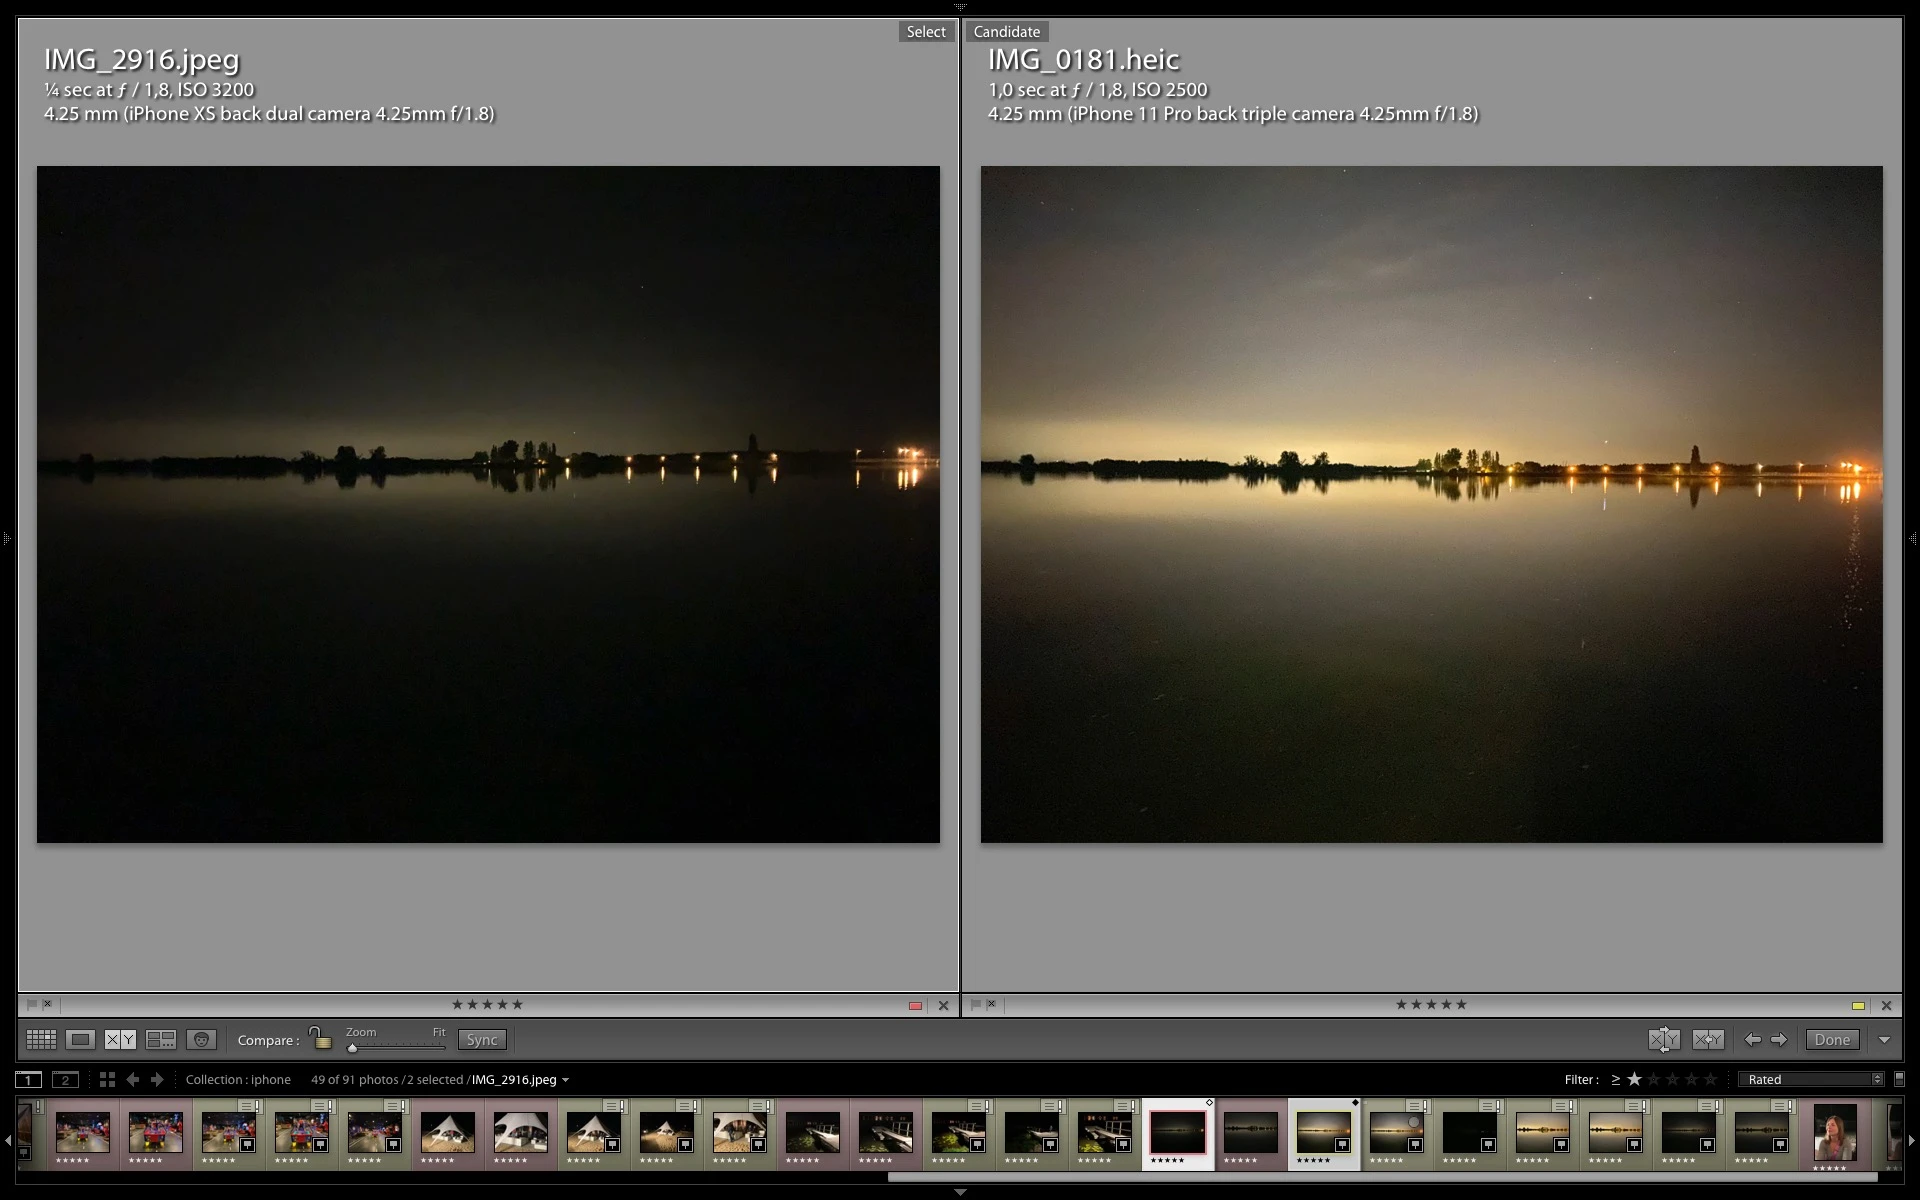
Task: Select the next candidate photo
Action: click(1779, 1040)
